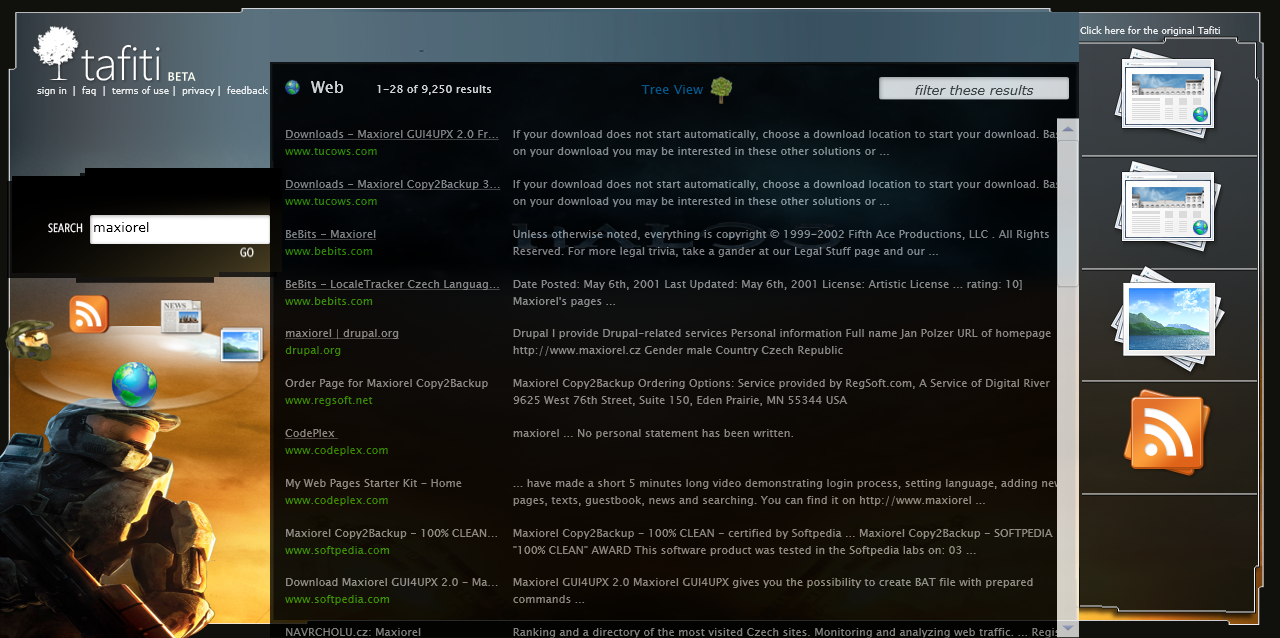Click www.tucows.com URL under GUI4UPX download result
The image size is (1280, 638).
point(331,152)
